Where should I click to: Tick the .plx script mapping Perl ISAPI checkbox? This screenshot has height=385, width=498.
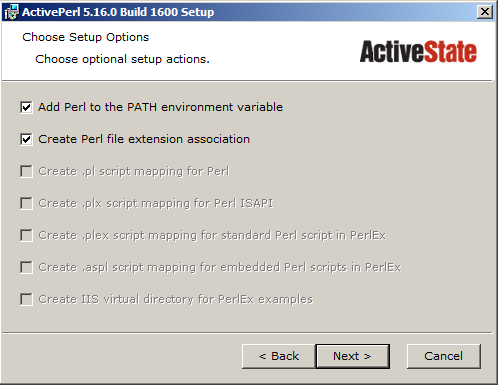26,203
